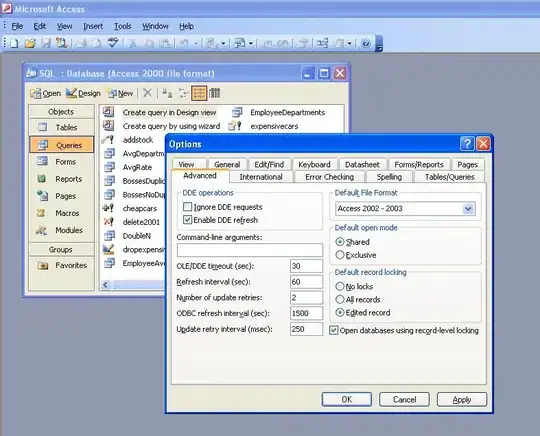Select Reports in the Objects bar

(x=61, y=179)
